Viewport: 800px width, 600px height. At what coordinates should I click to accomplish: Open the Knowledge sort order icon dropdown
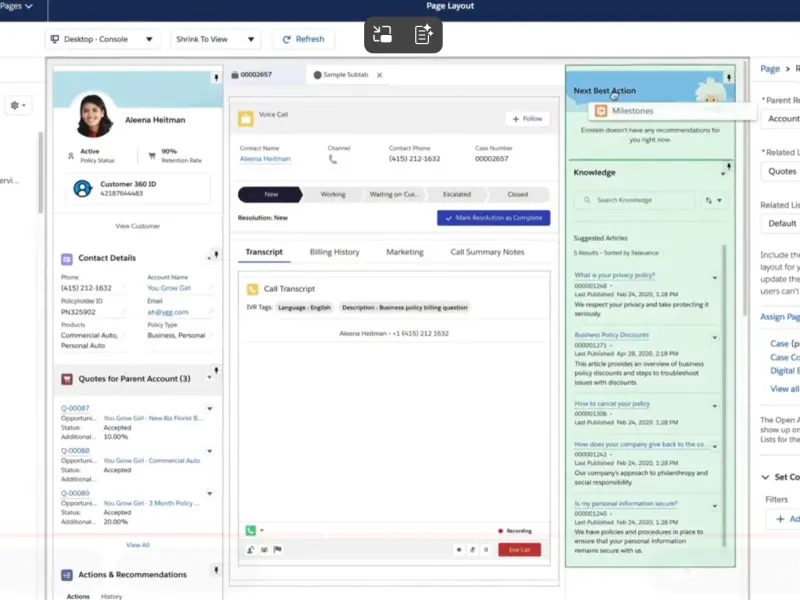point(712,200)
